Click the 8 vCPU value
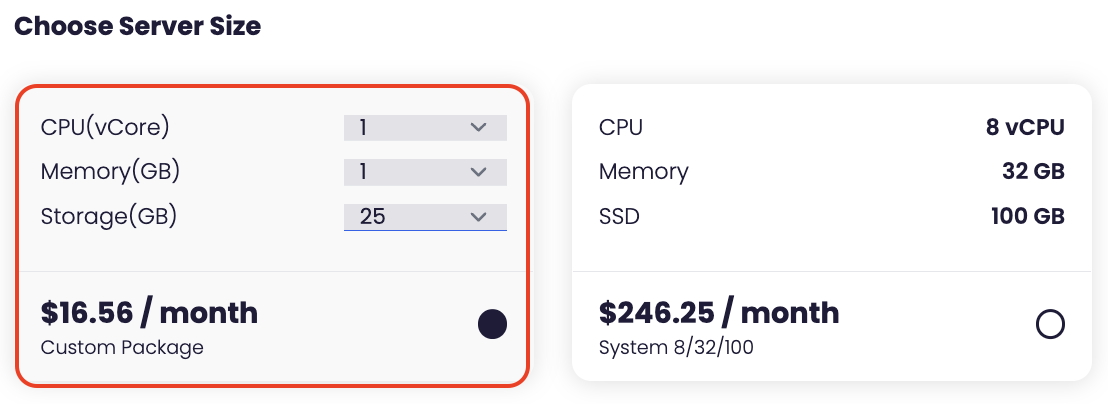The height and width of the screenshot is (404, 1108). (1025, 127)
